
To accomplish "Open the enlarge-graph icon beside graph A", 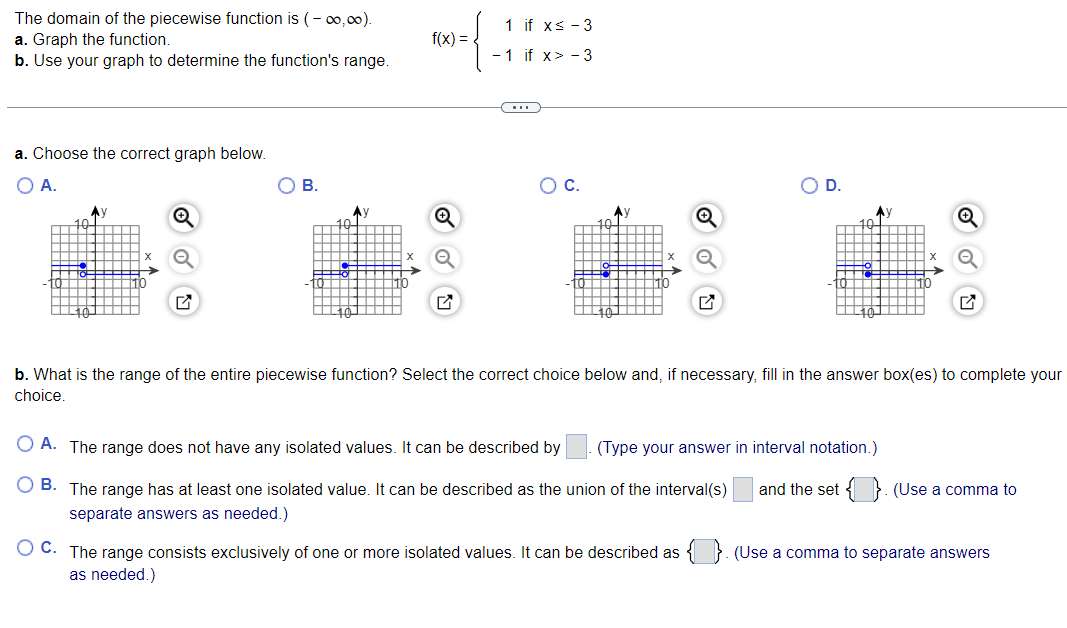I will point(182,301).
